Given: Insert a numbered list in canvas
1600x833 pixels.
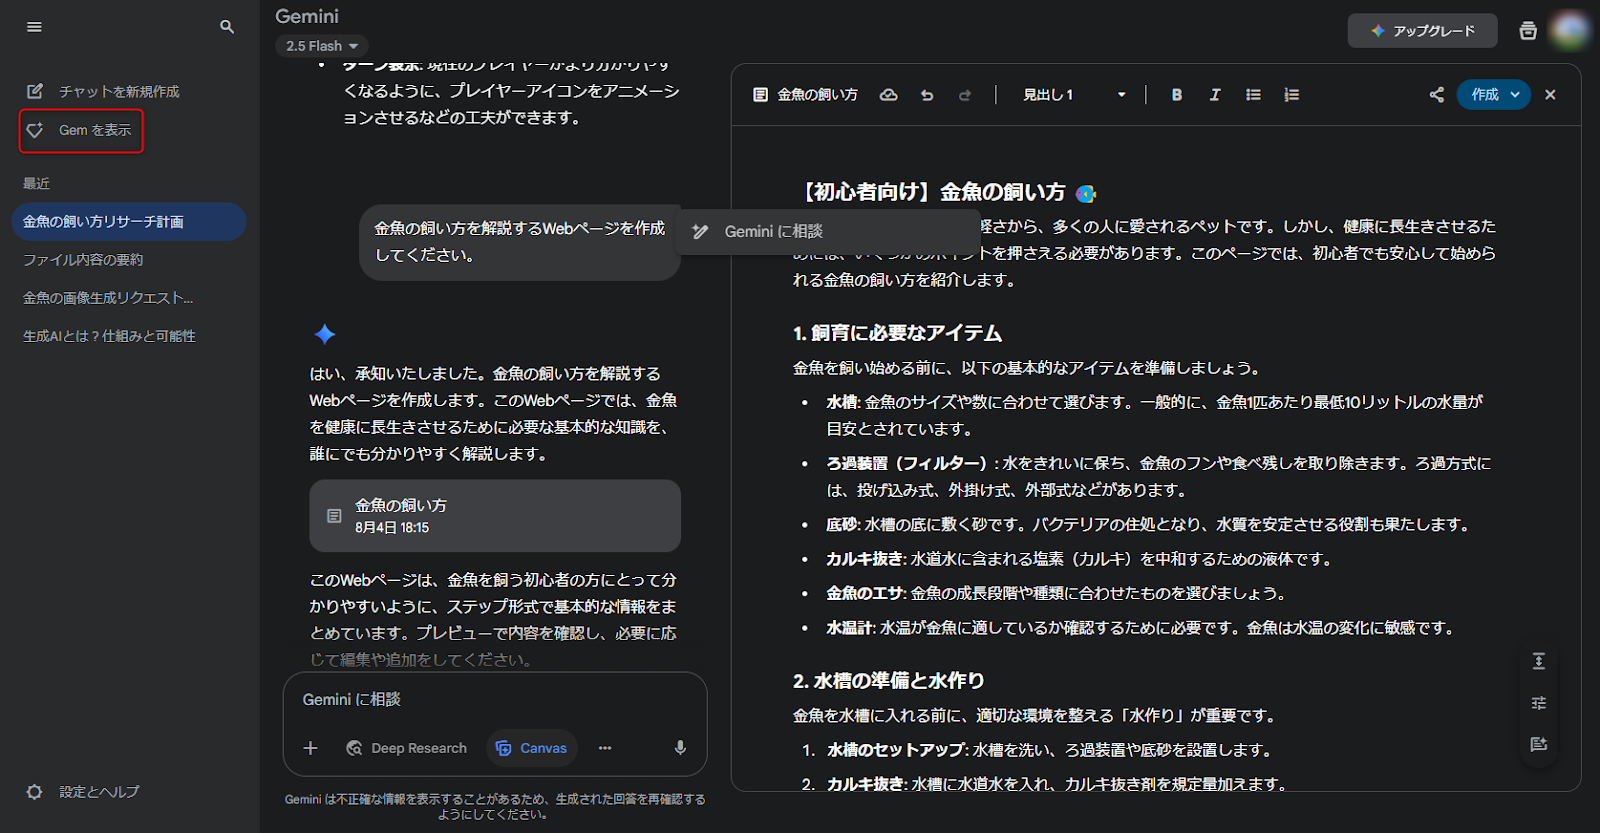Looking at the screenshot, I should pos(1292,95).
